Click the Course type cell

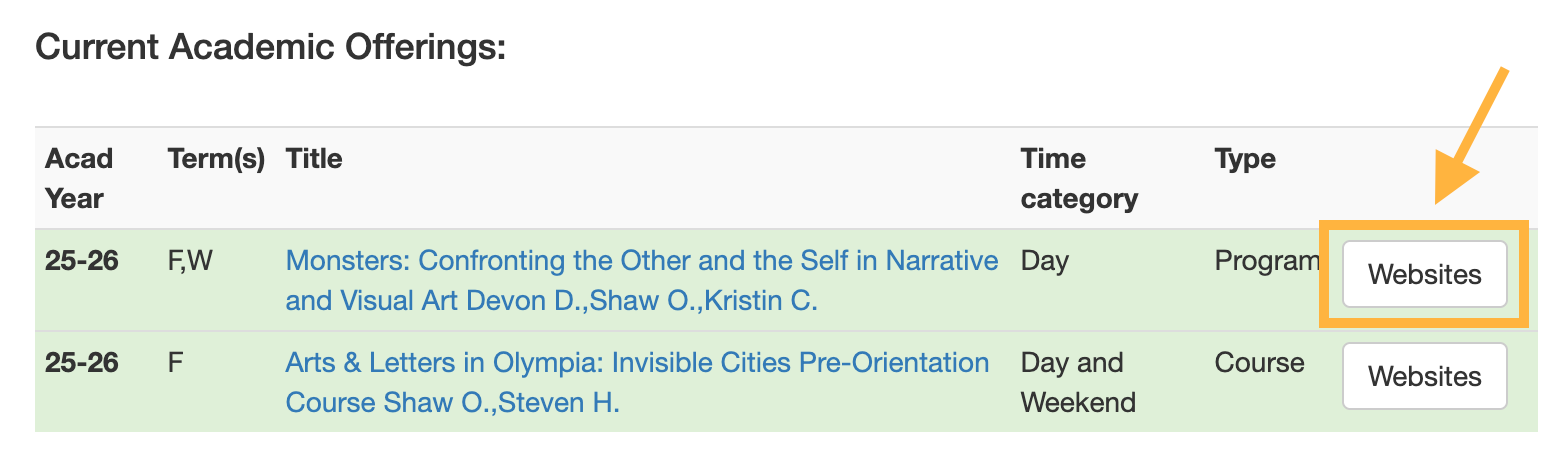click(1259, 362)
